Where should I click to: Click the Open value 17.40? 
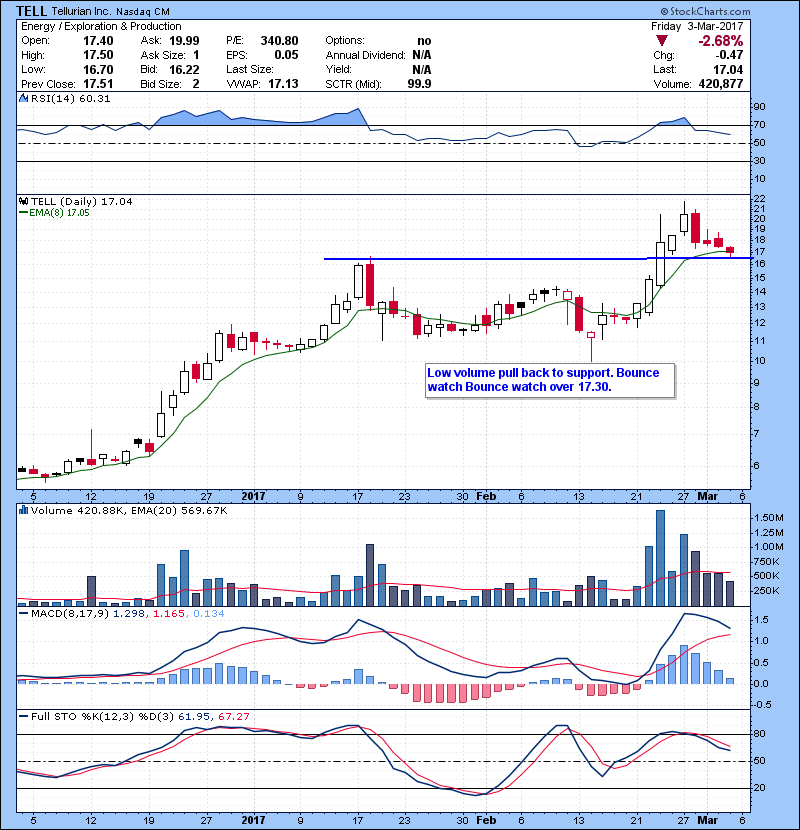point(98,41)
